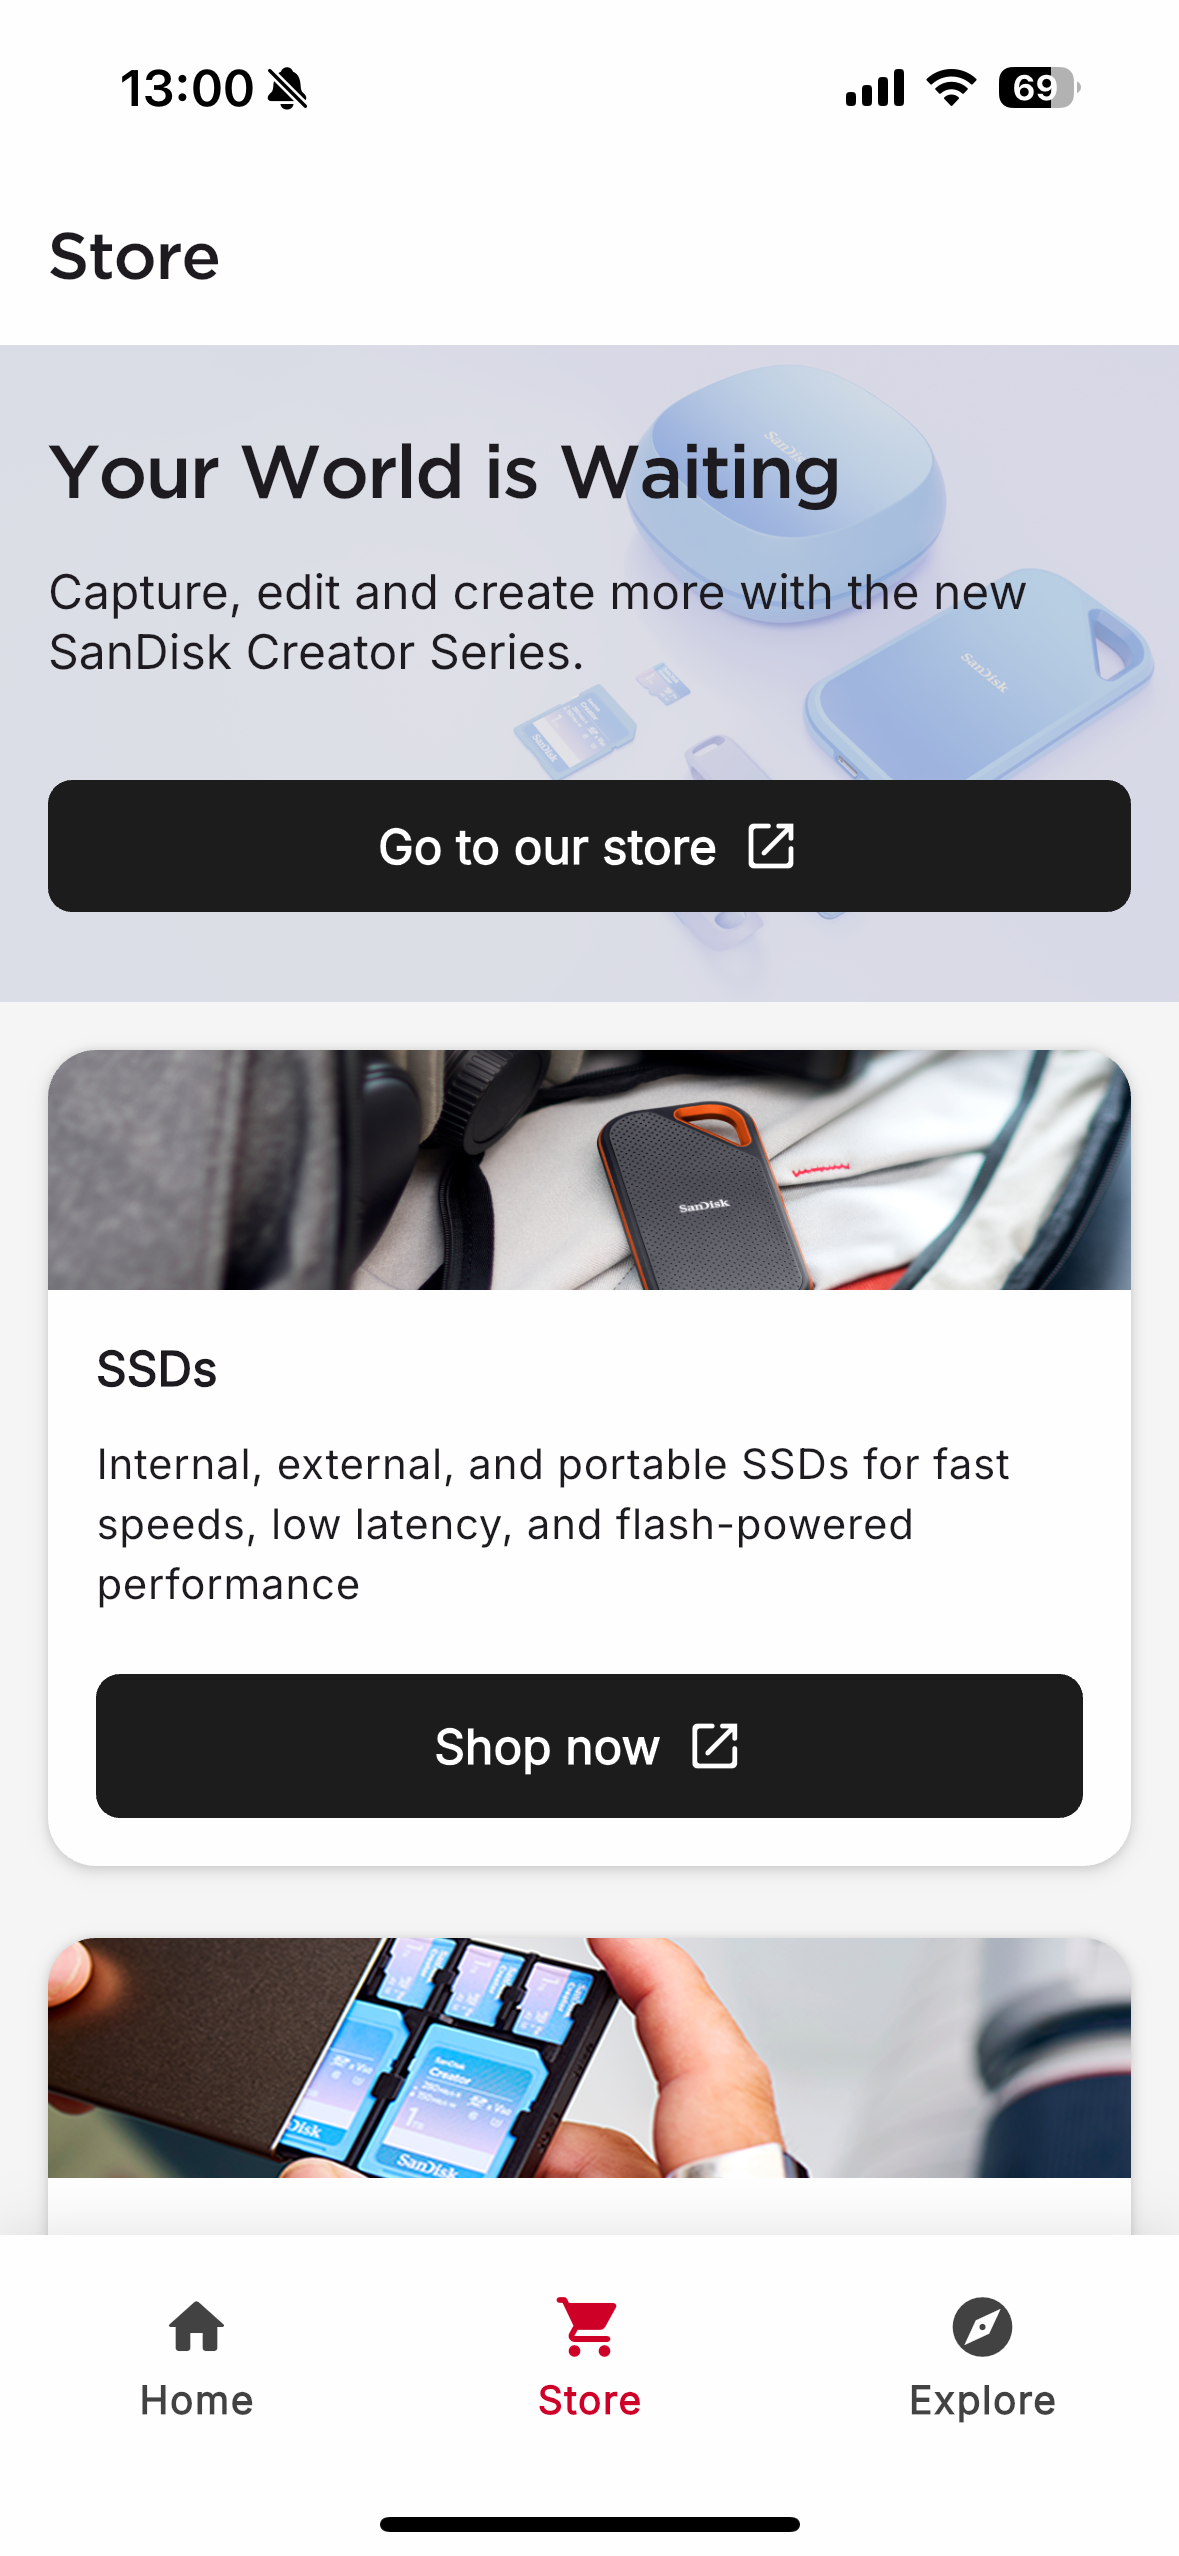The image size is (1179, 2556).
Task: Tap the SSDs card title
Action: pos(157,1369)
